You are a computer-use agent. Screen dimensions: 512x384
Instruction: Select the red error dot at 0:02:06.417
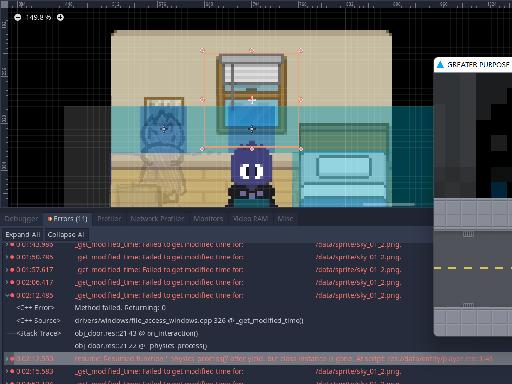[x=12, y=282]
